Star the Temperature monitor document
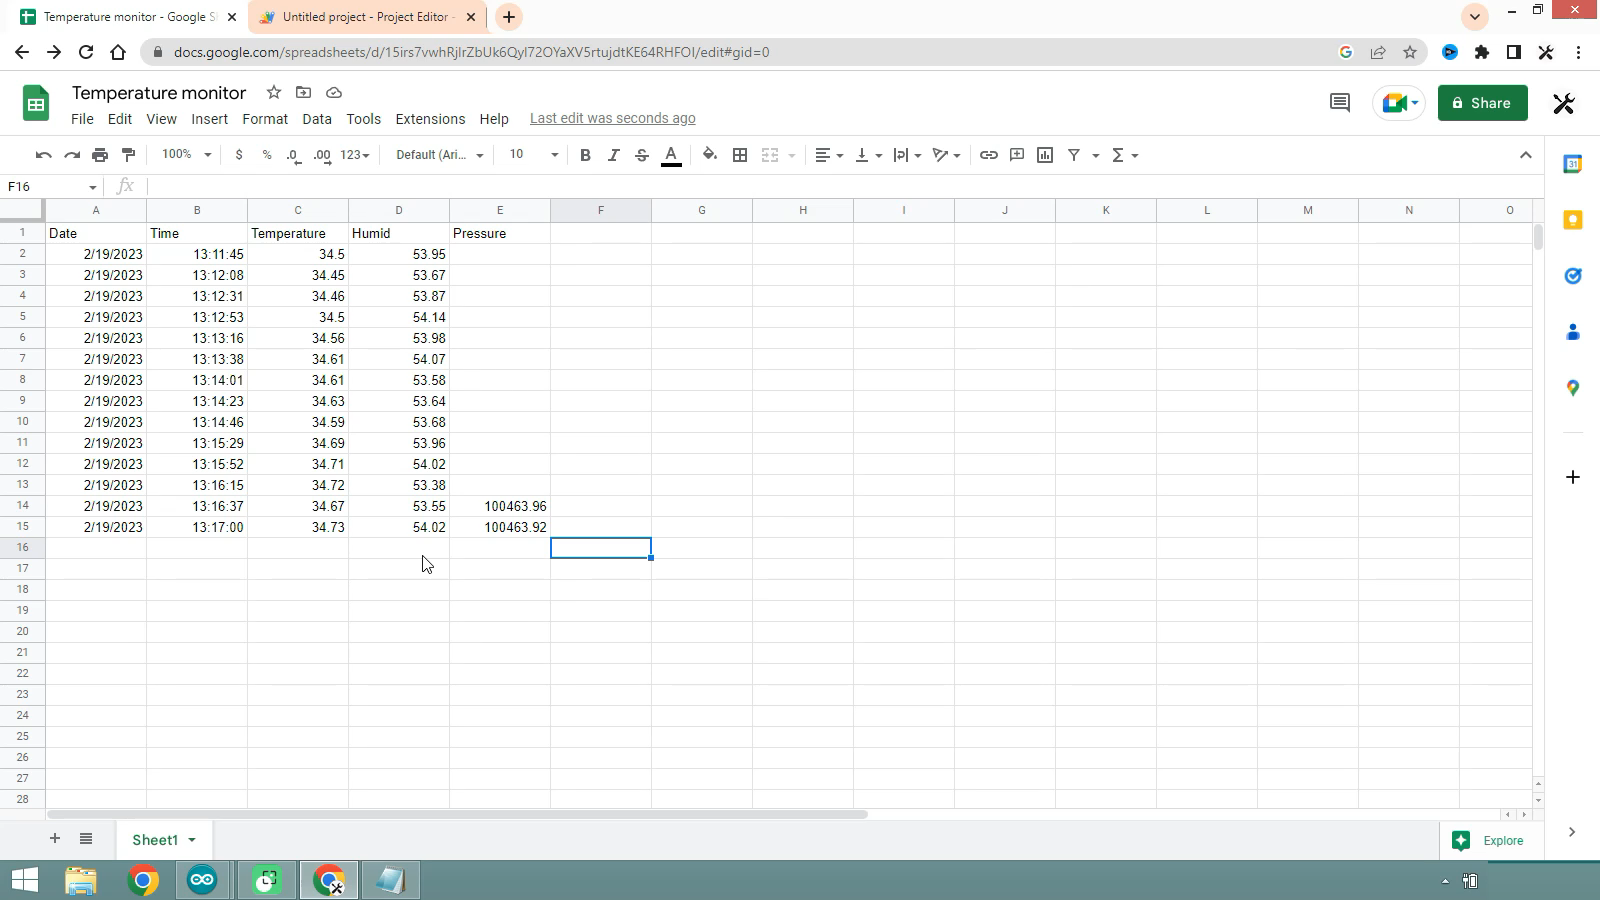Viewport: 1600px width, 900px height. click(x=274, y=93)
